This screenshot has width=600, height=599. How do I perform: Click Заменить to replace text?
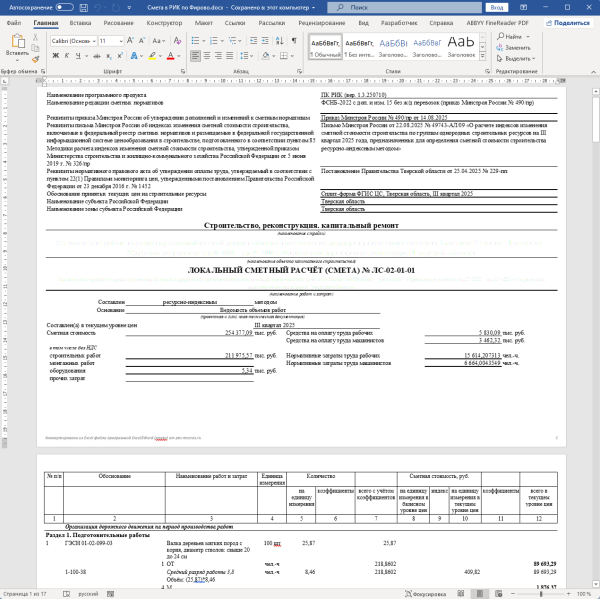514,48
